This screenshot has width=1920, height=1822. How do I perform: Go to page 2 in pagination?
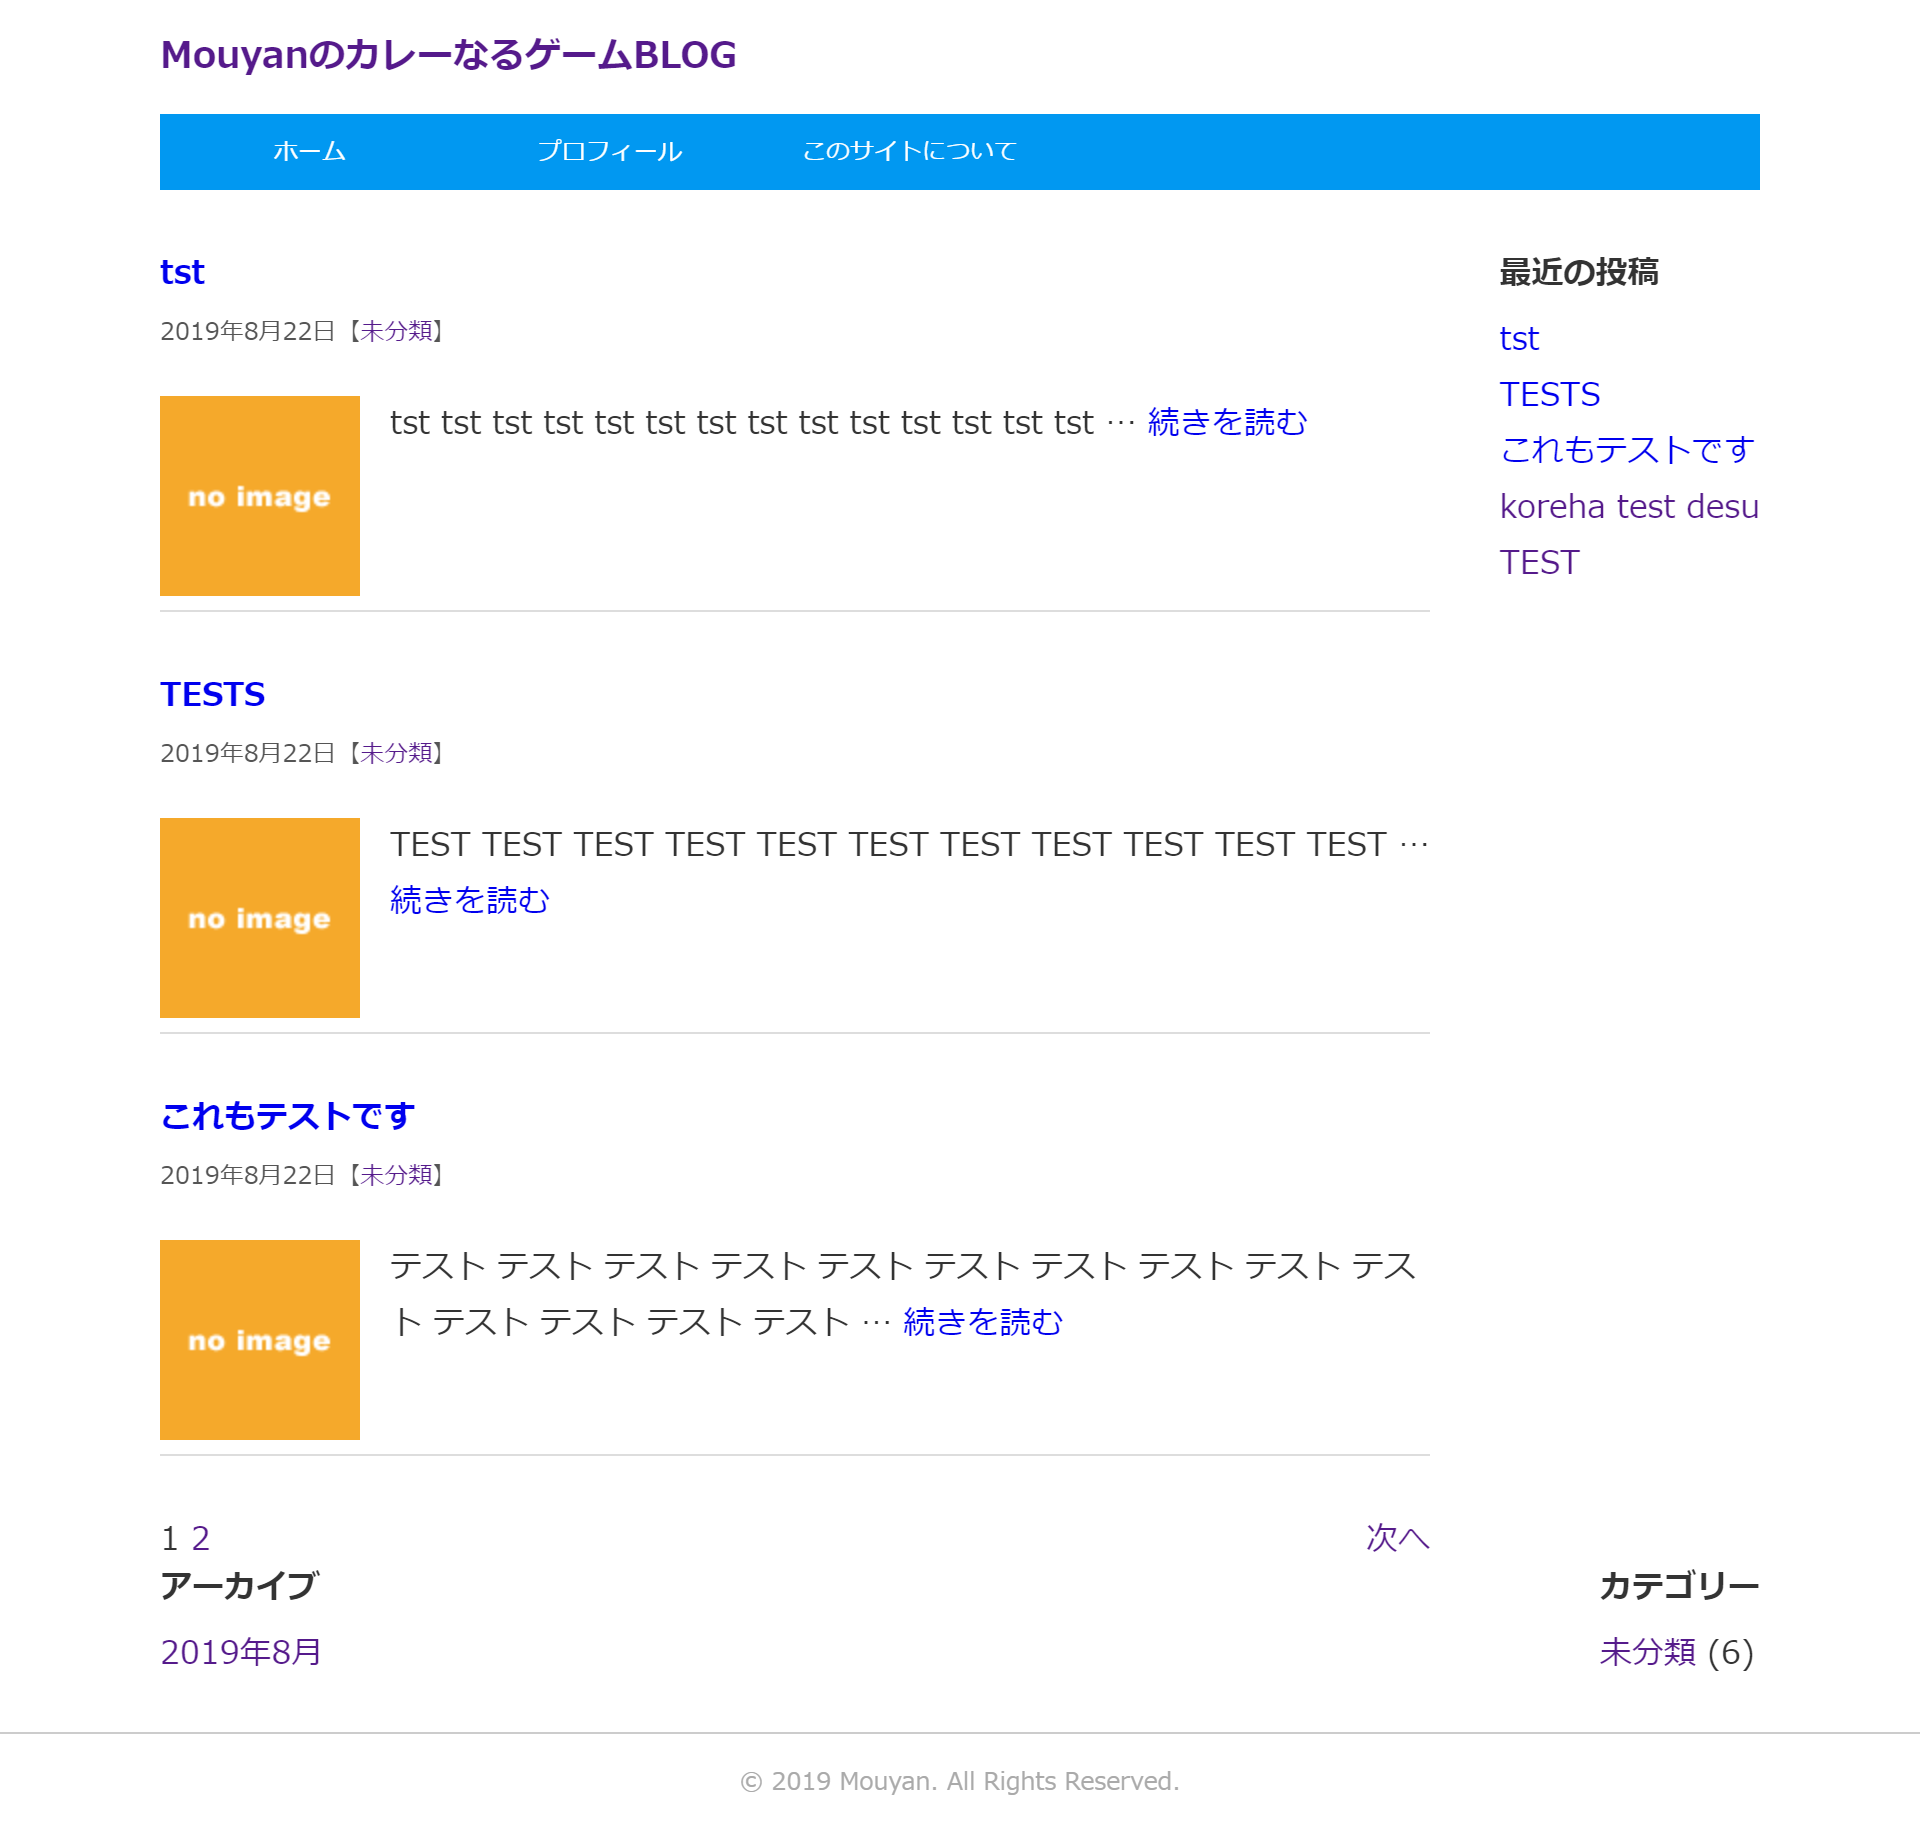point(200,1538)
